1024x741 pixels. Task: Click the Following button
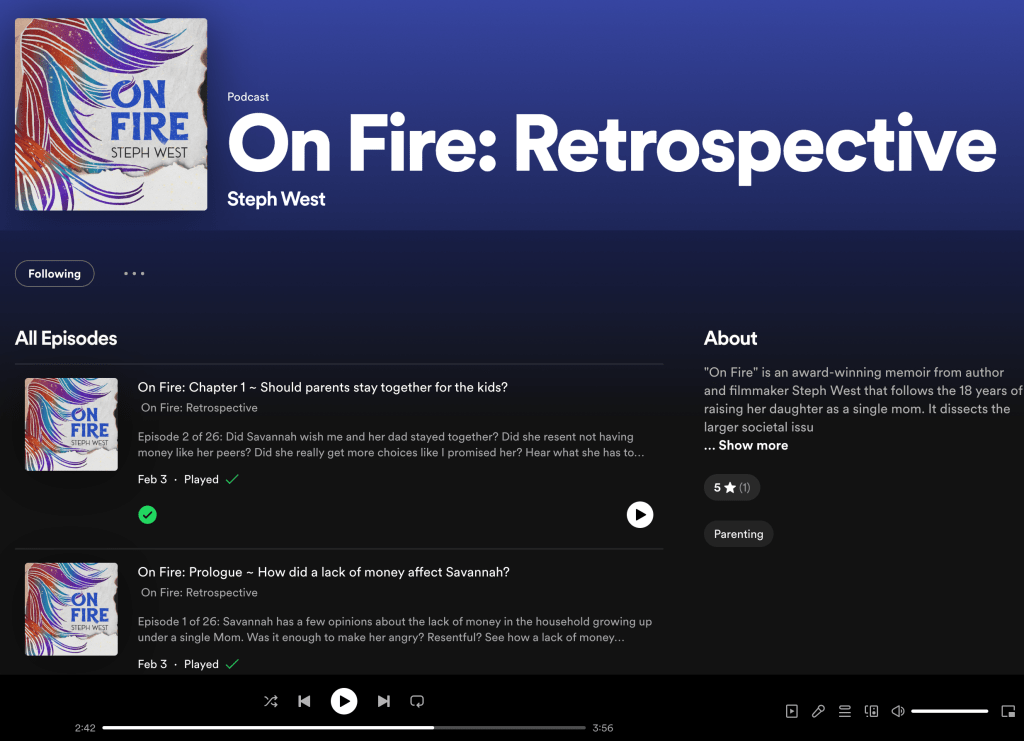[x=55, y=273]
